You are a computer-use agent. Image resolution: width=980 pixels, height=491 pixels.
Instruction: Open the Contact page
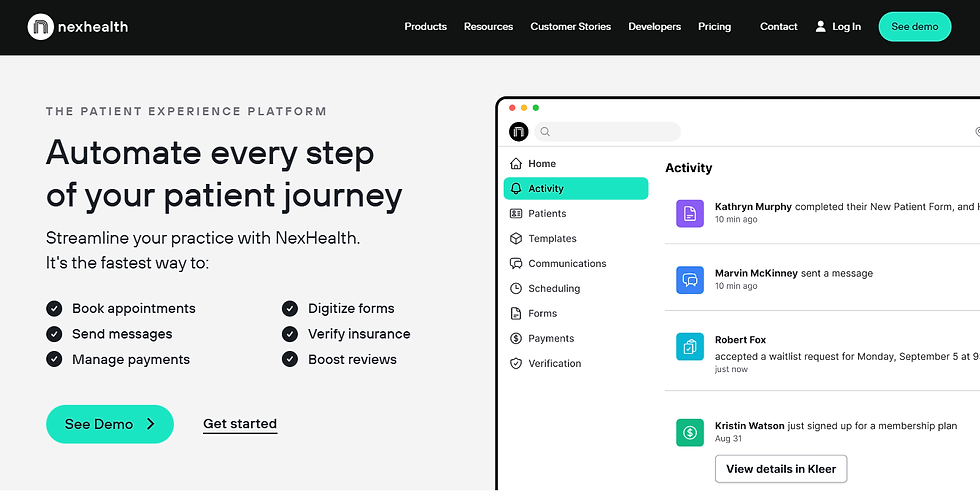click(x=779, y=27)
